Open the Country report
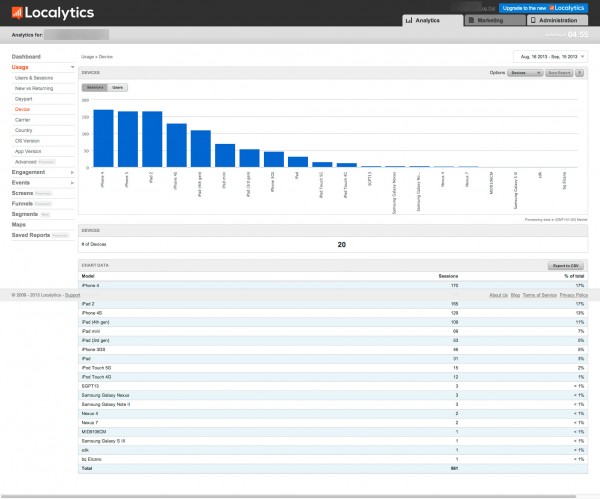The image size is (600, 499). (x=24, y=130)
